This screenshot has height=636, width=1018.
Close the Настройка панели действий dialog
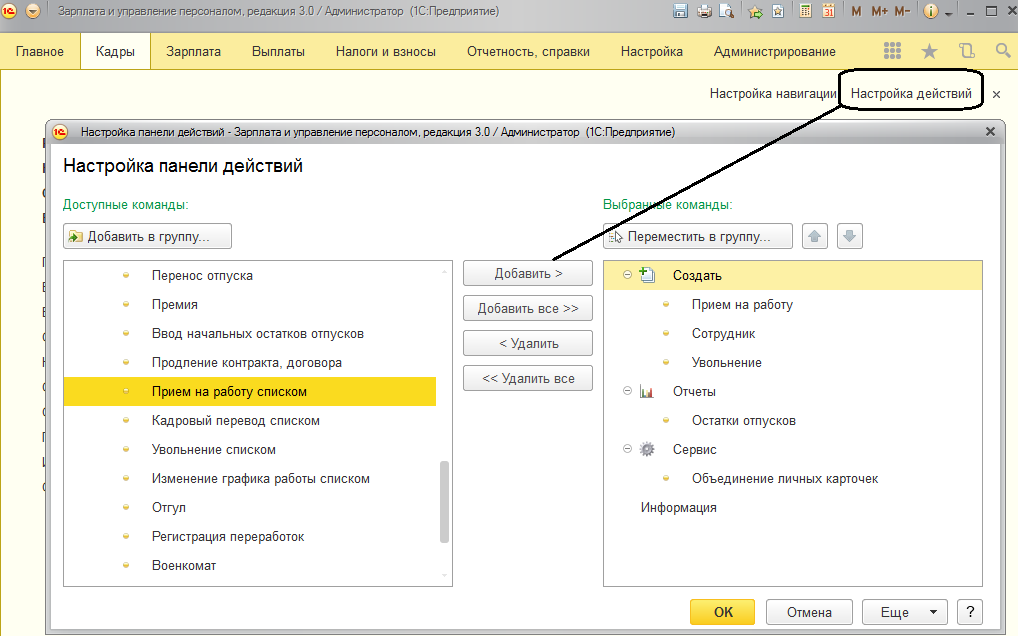coord(990,132)
